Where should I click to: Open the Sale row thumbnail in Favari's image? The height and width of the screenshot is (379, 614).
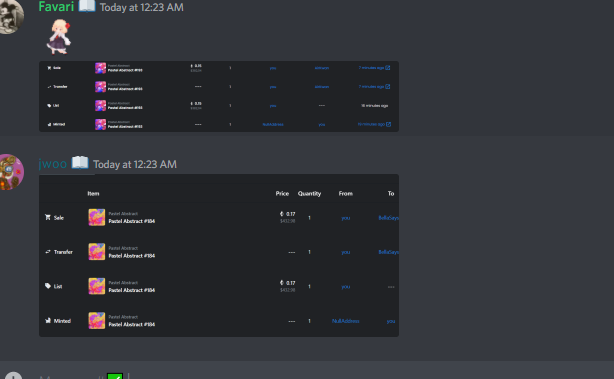pyautogui.click(x=100, y=68)
